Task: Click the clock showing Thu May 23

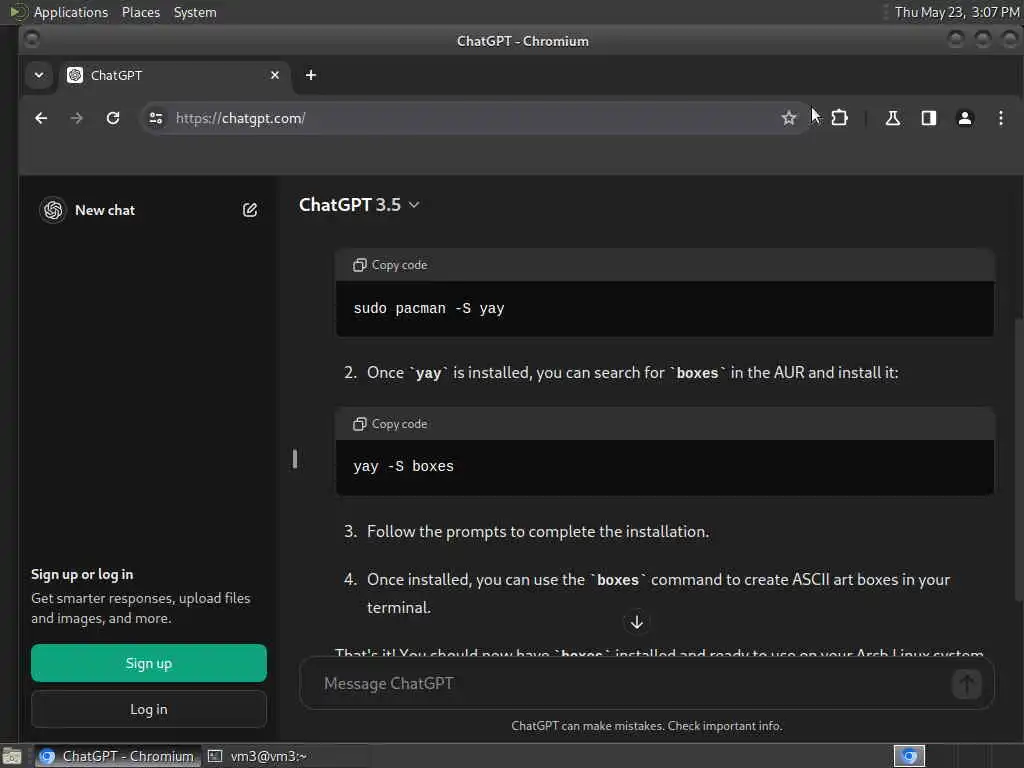Action: tap(956, 12)
